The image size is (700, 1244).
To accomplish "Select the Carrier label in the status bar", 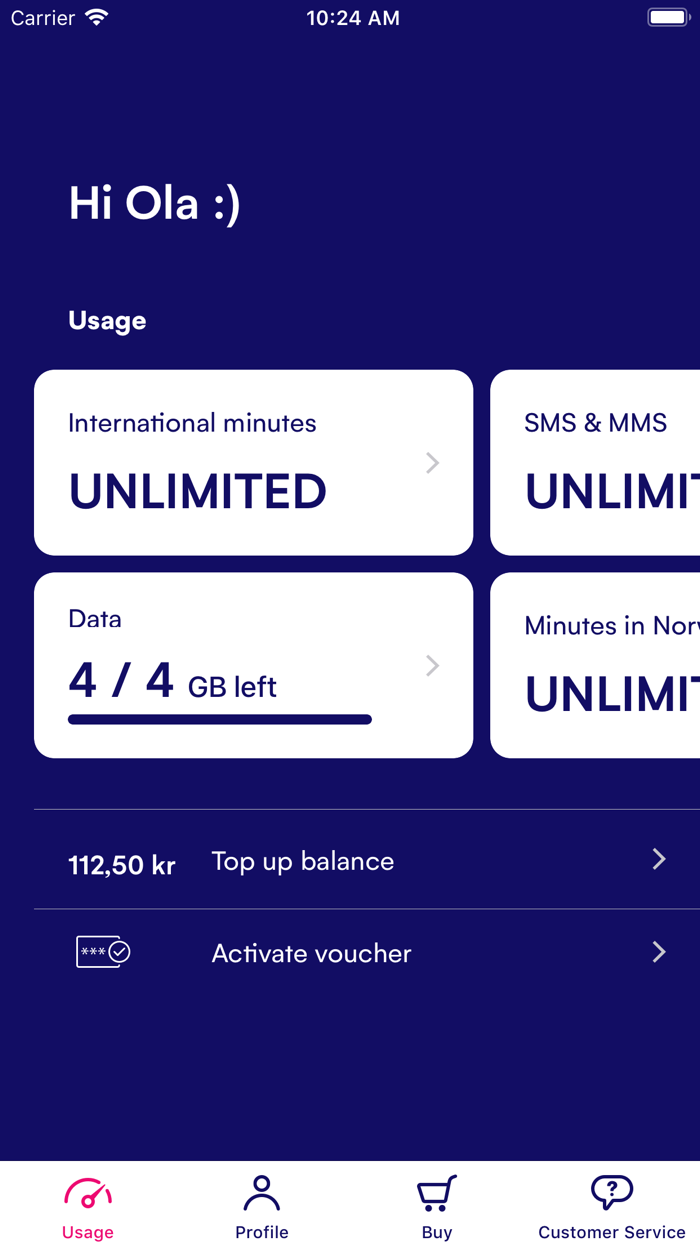I will pos(40,17).
